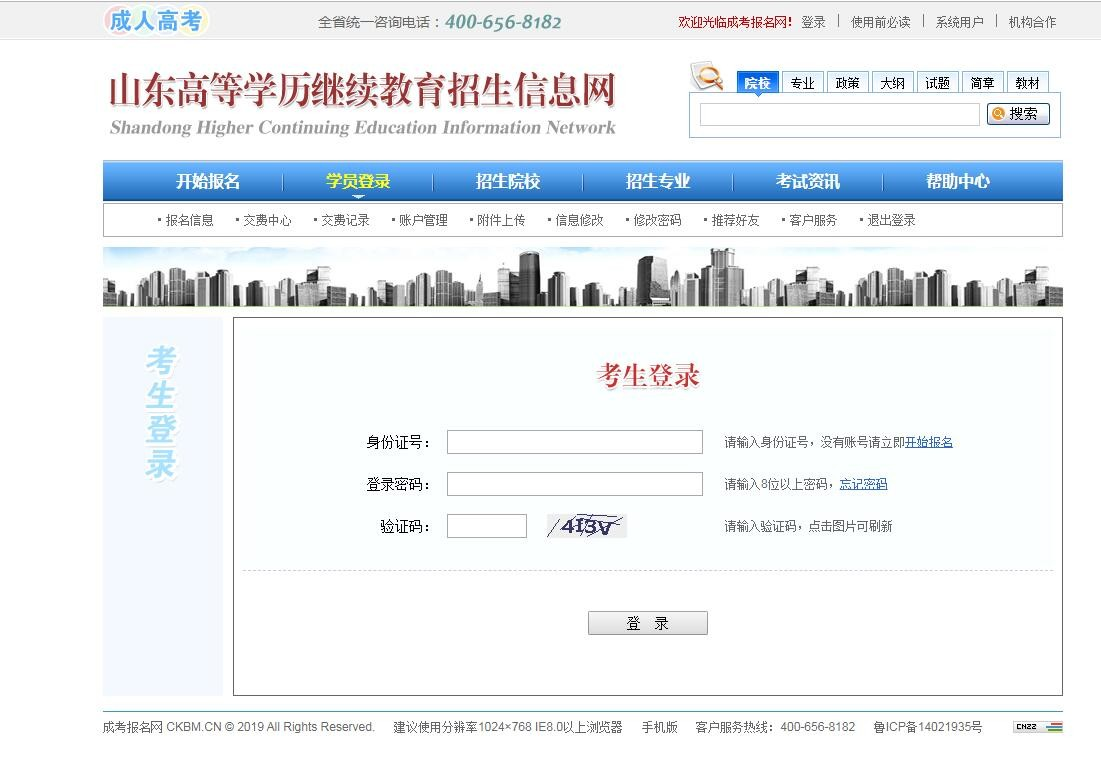Screen dimensions: 1101x778
Task: Go to 推荐好友 submenu item
Action: click(735, 220)
